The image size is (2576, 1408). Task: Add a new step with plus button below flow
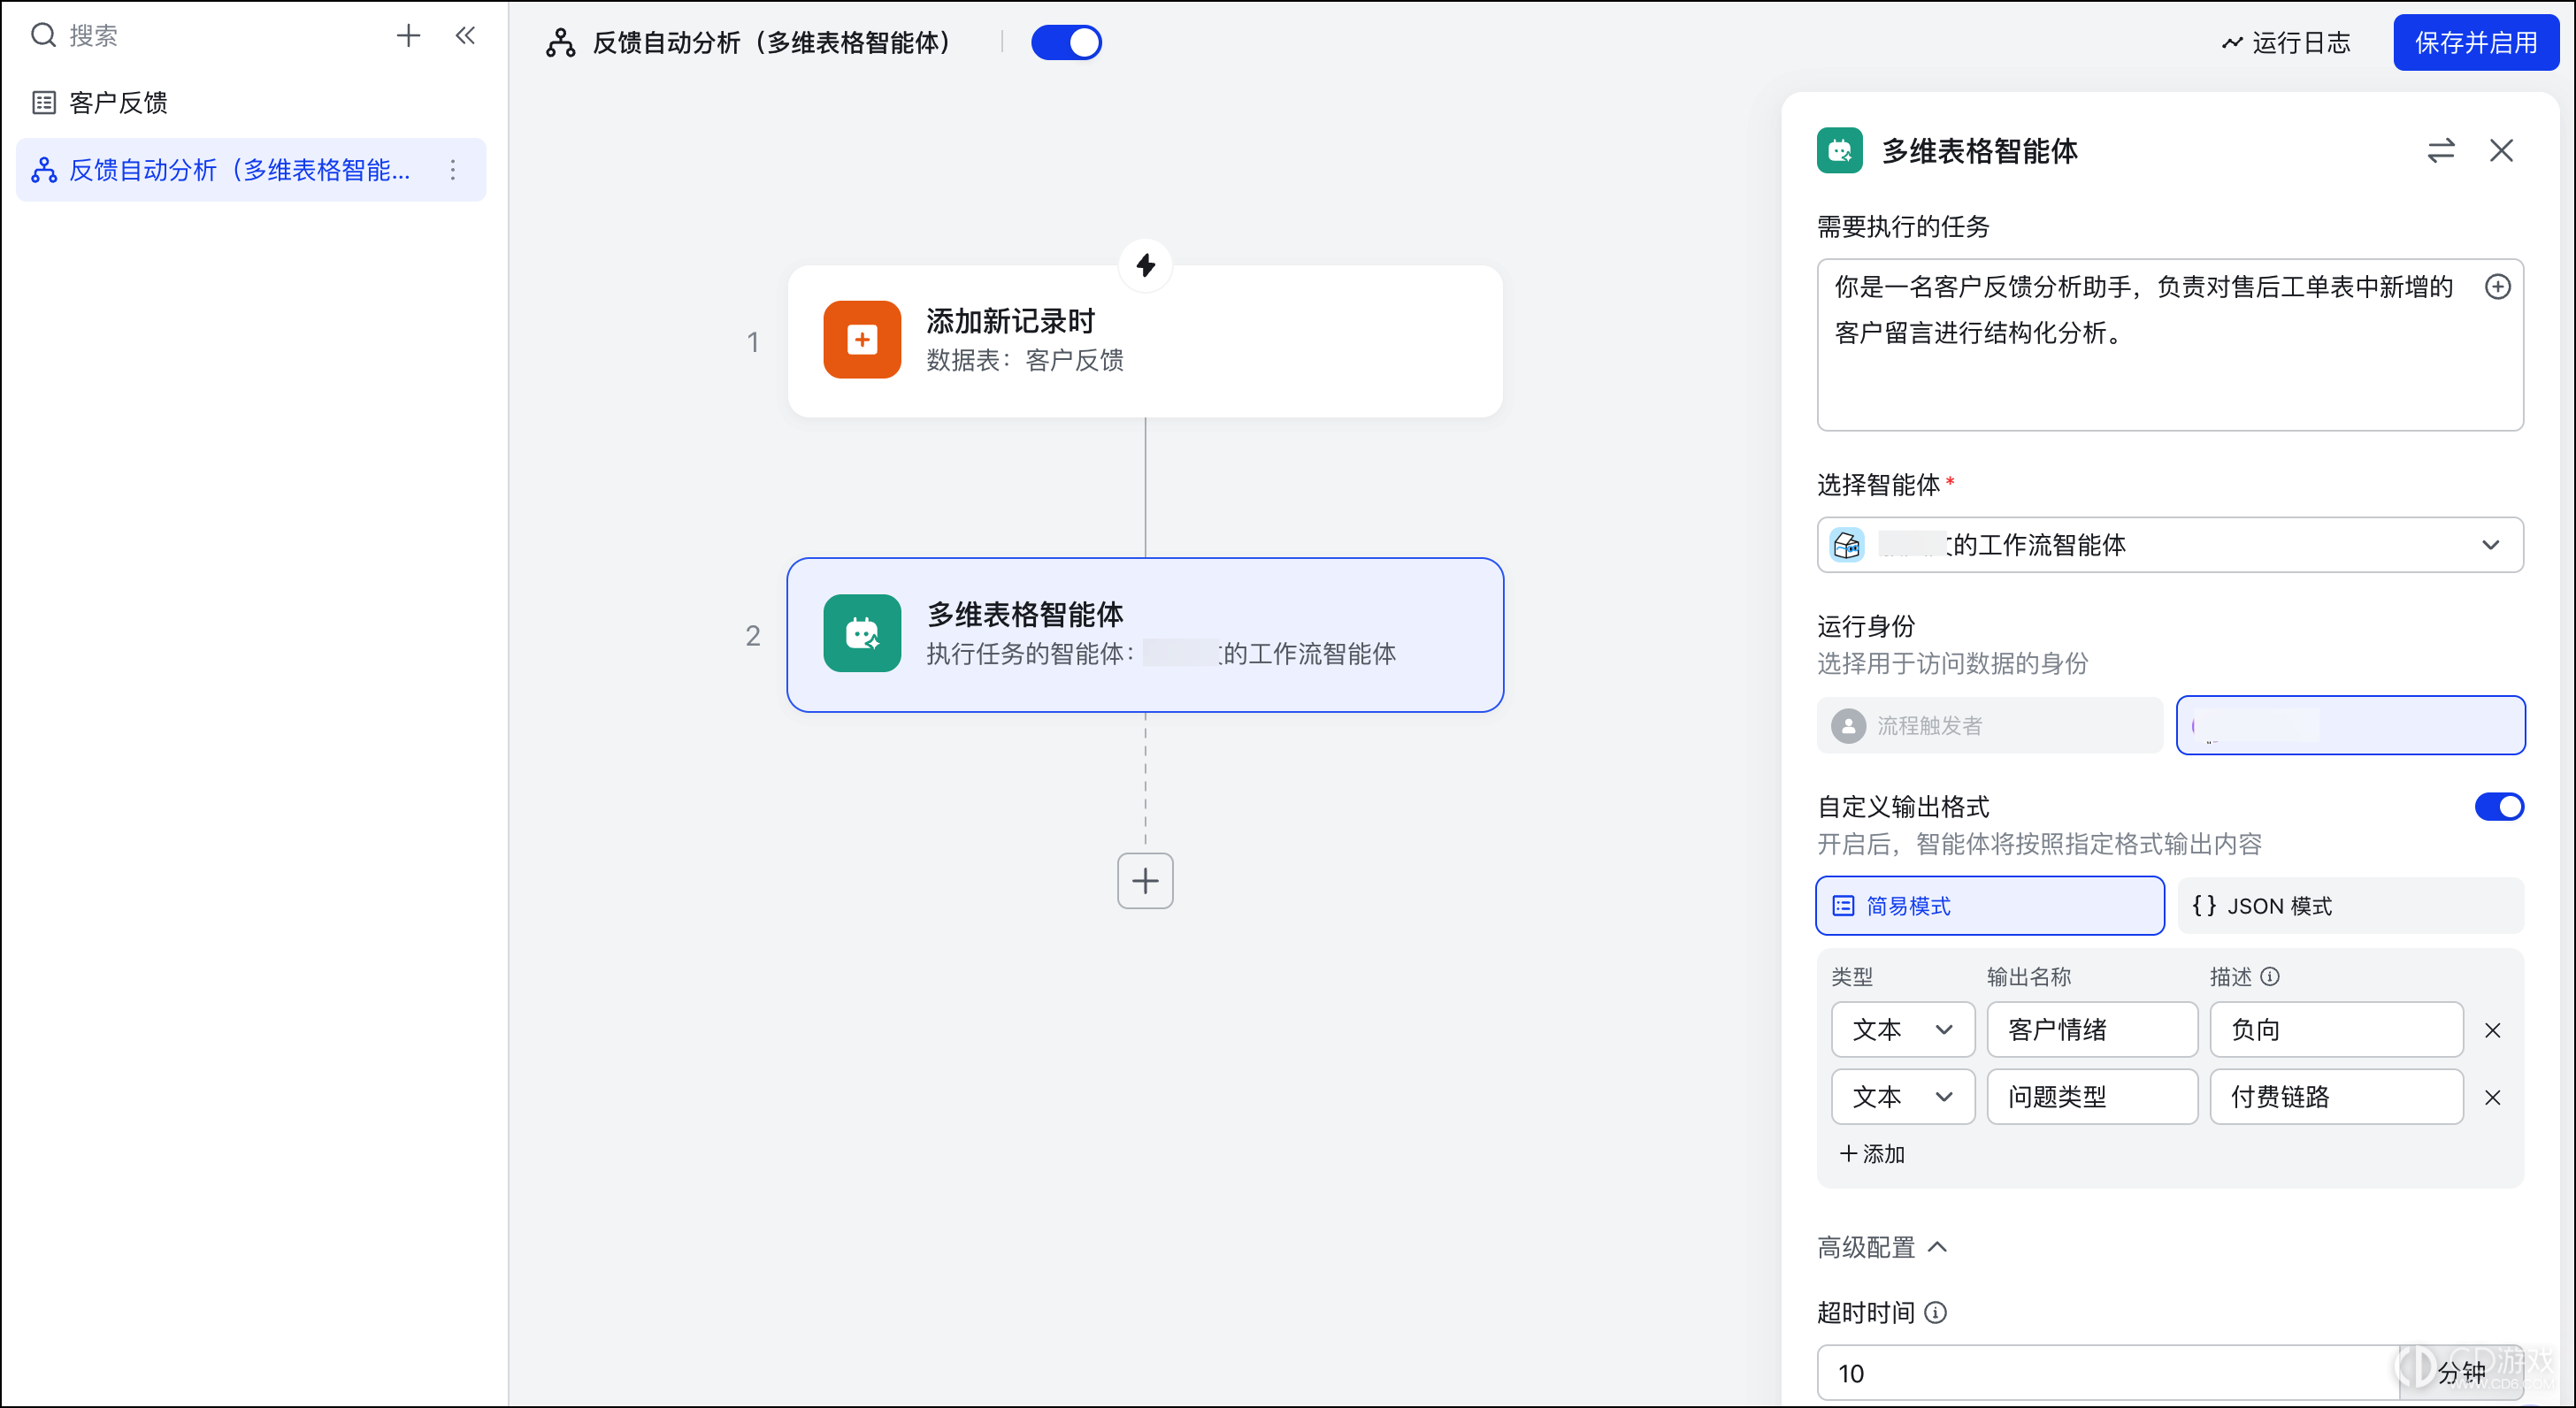(1145, 881)
